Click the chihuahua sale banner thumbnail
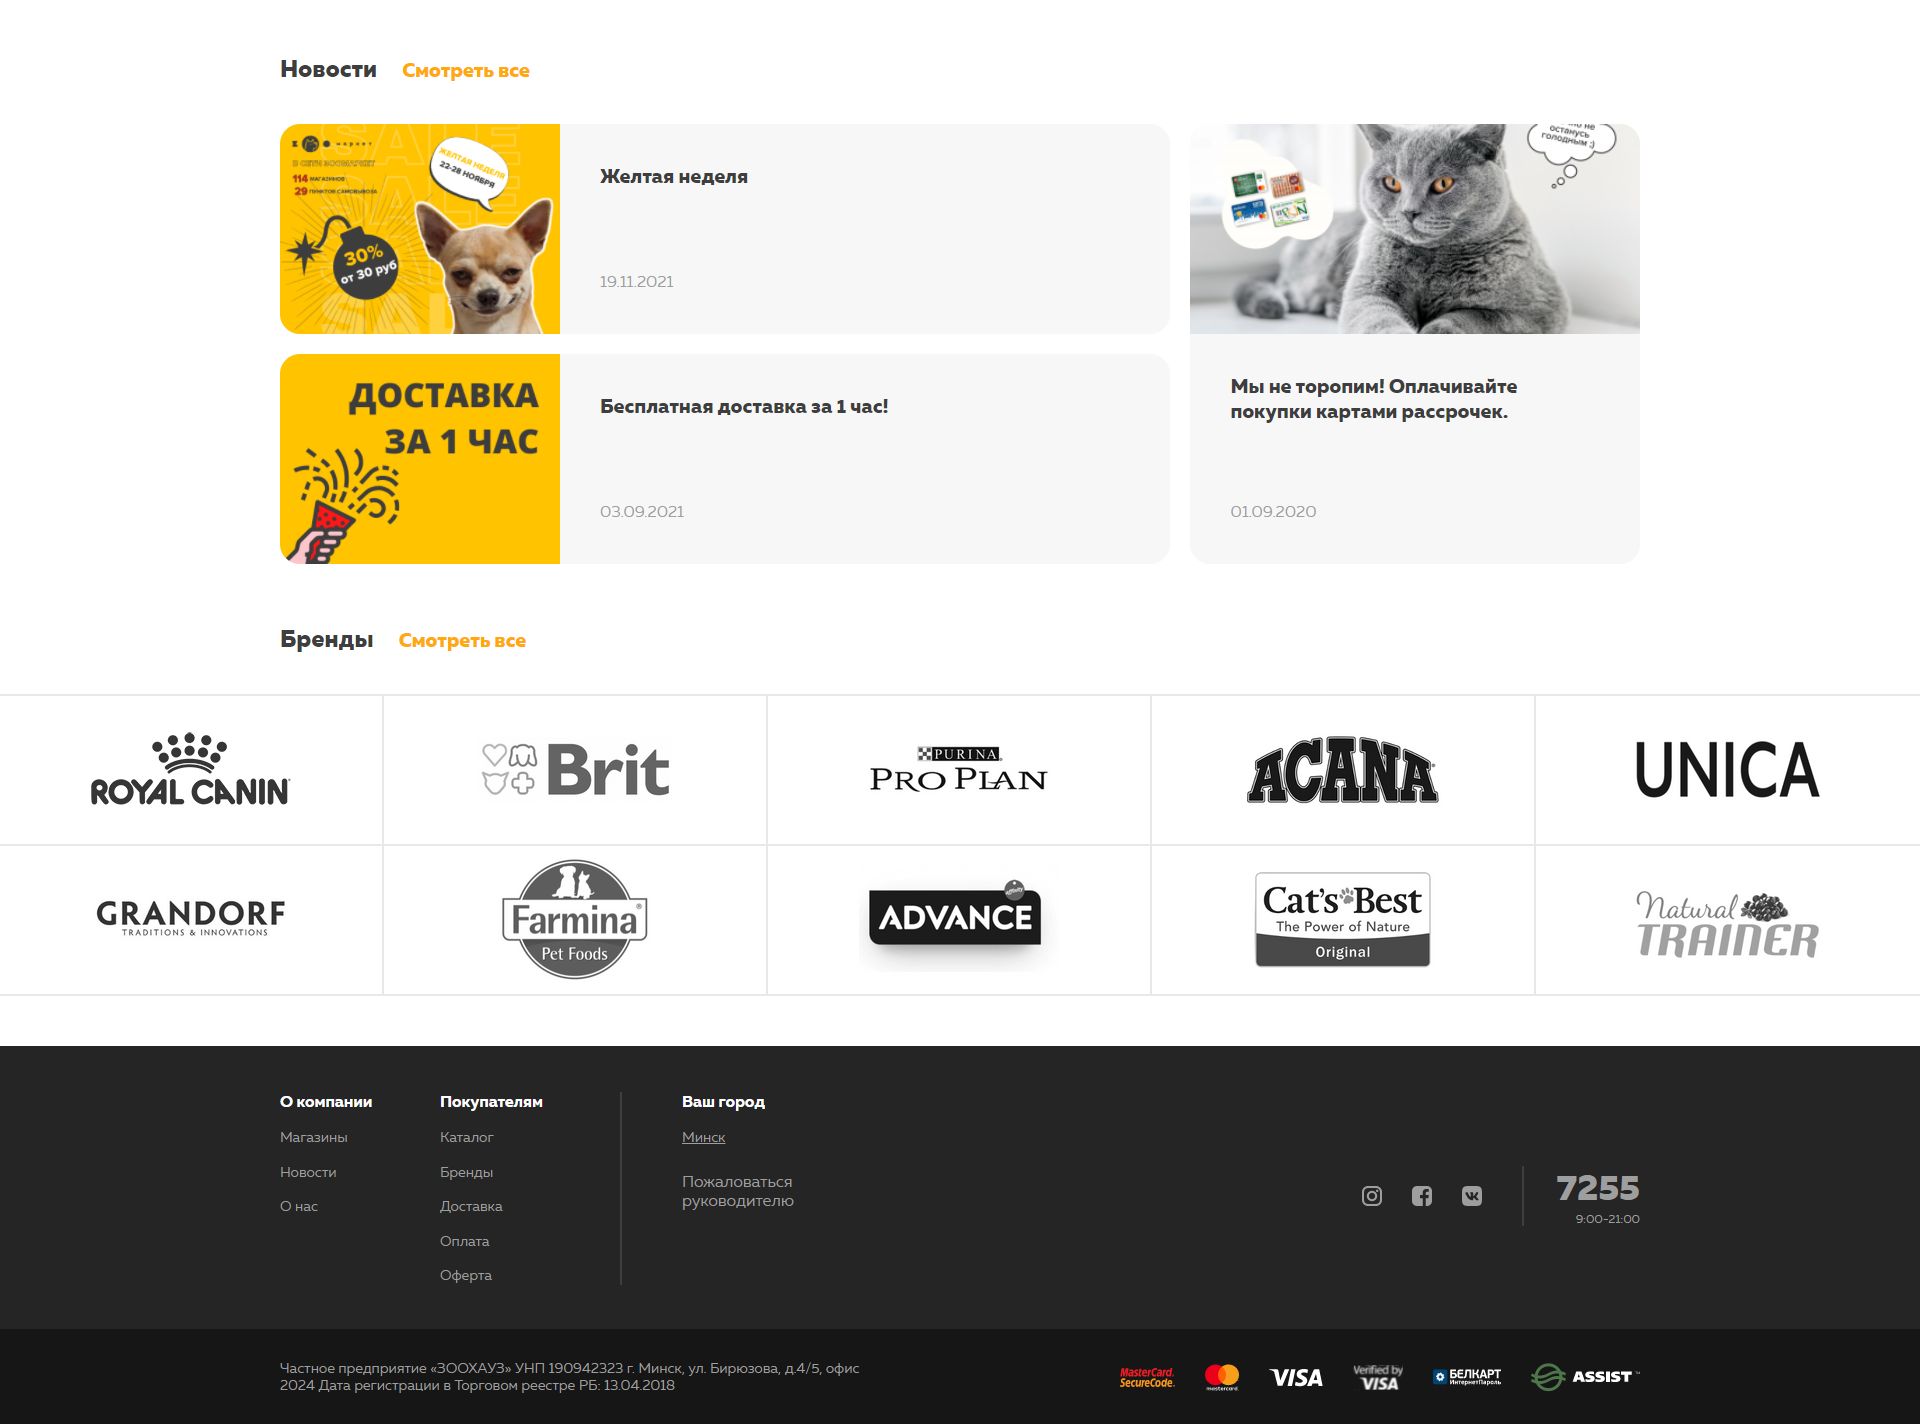The image size is (1920, 1424). point(420,229)
